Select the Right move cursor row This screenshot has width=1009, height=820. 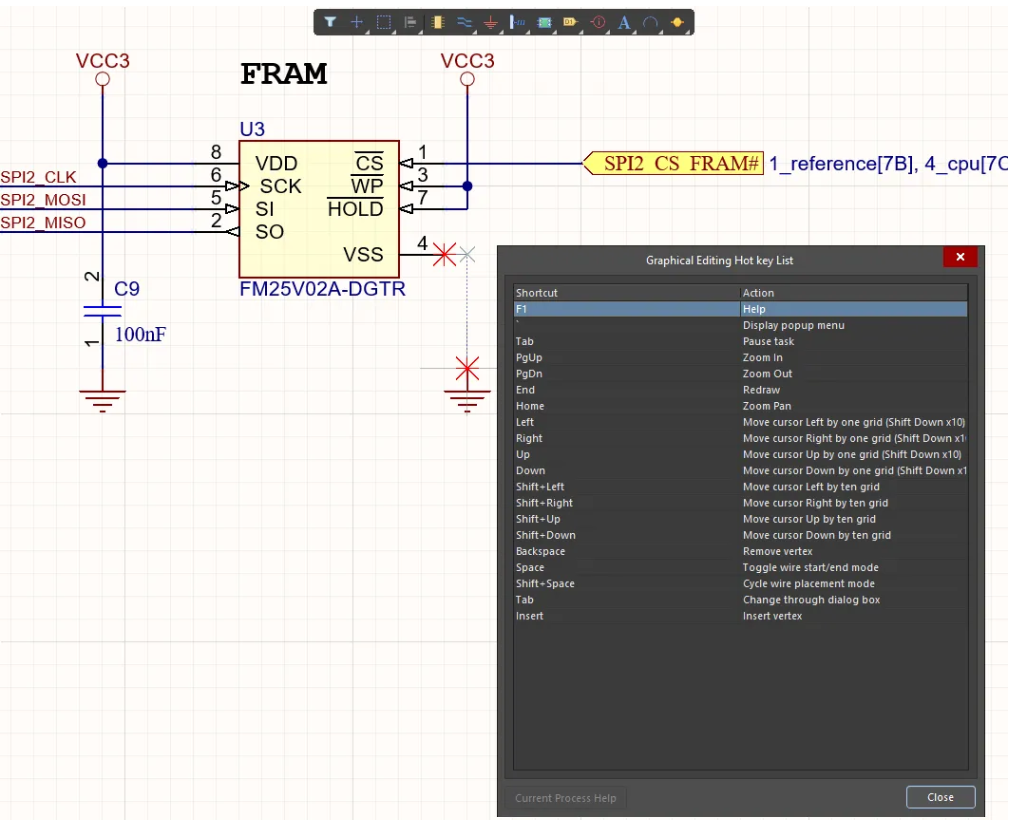(740, 438)
